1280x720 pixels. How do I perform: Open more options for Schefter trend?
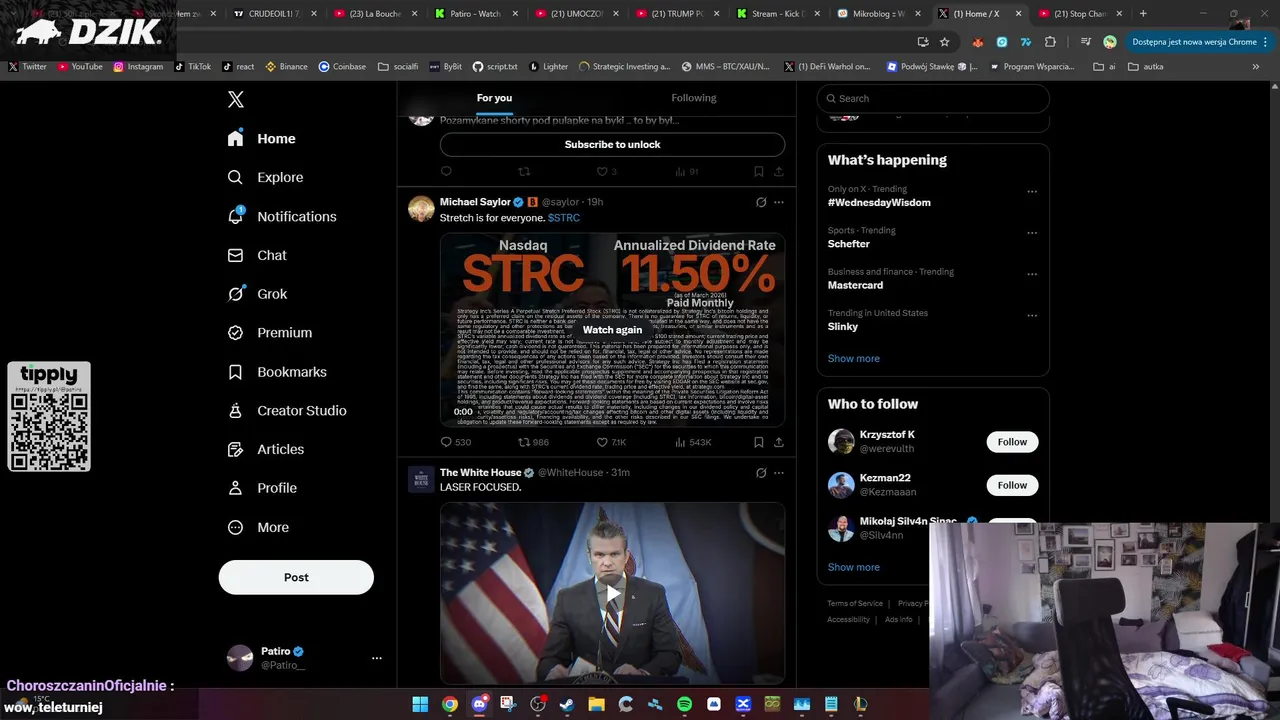click(x=1032, y=233)
